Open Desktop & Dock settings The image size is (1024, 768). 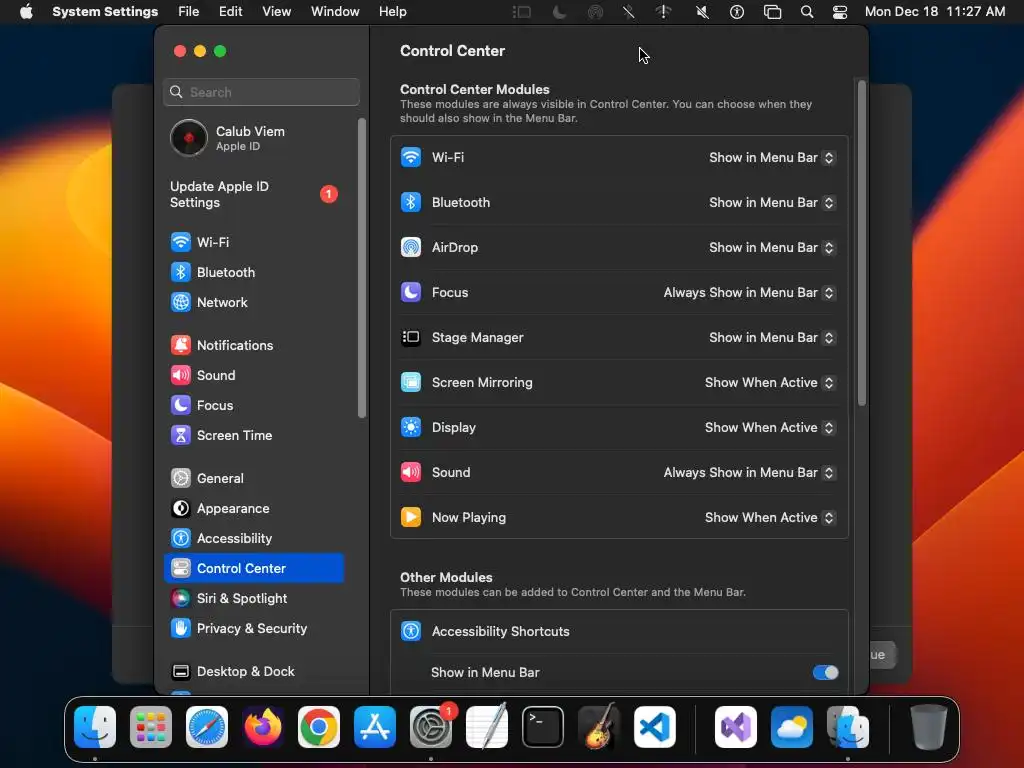click(x=253, y=672)
